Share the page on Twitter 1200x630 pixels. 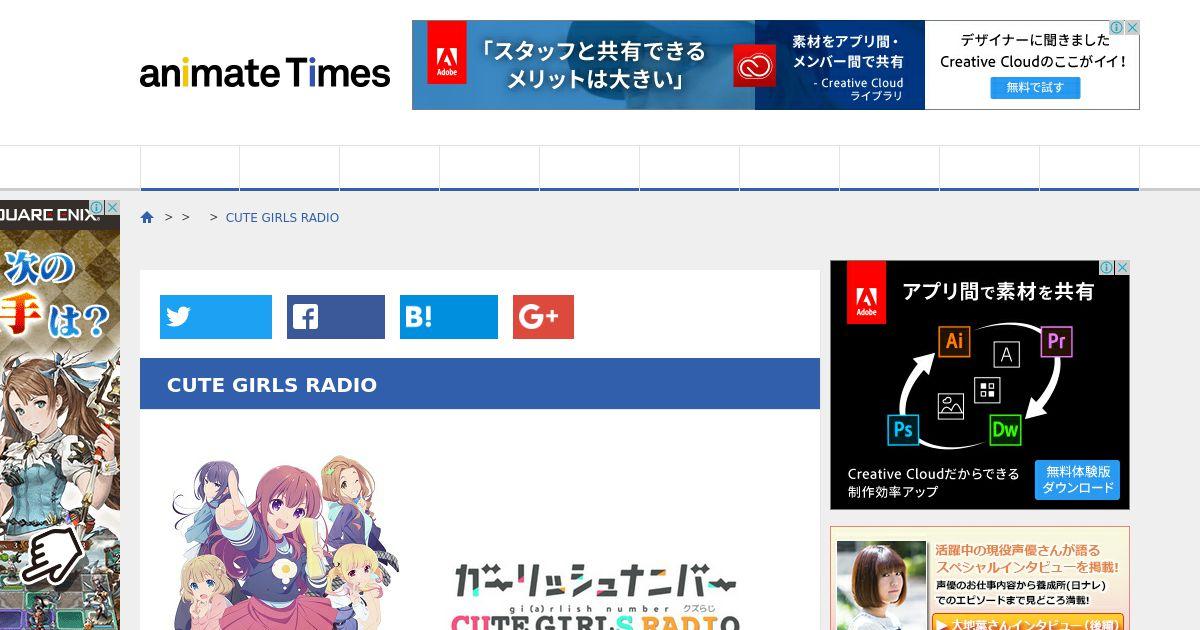216,317
